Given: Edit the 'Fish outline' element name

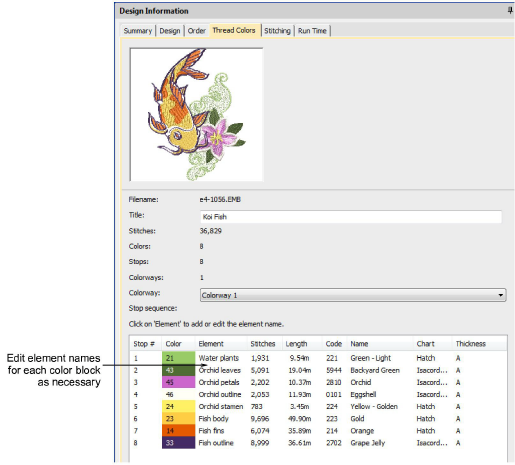Looking at the screenshot, I should [x=216, y=443].
